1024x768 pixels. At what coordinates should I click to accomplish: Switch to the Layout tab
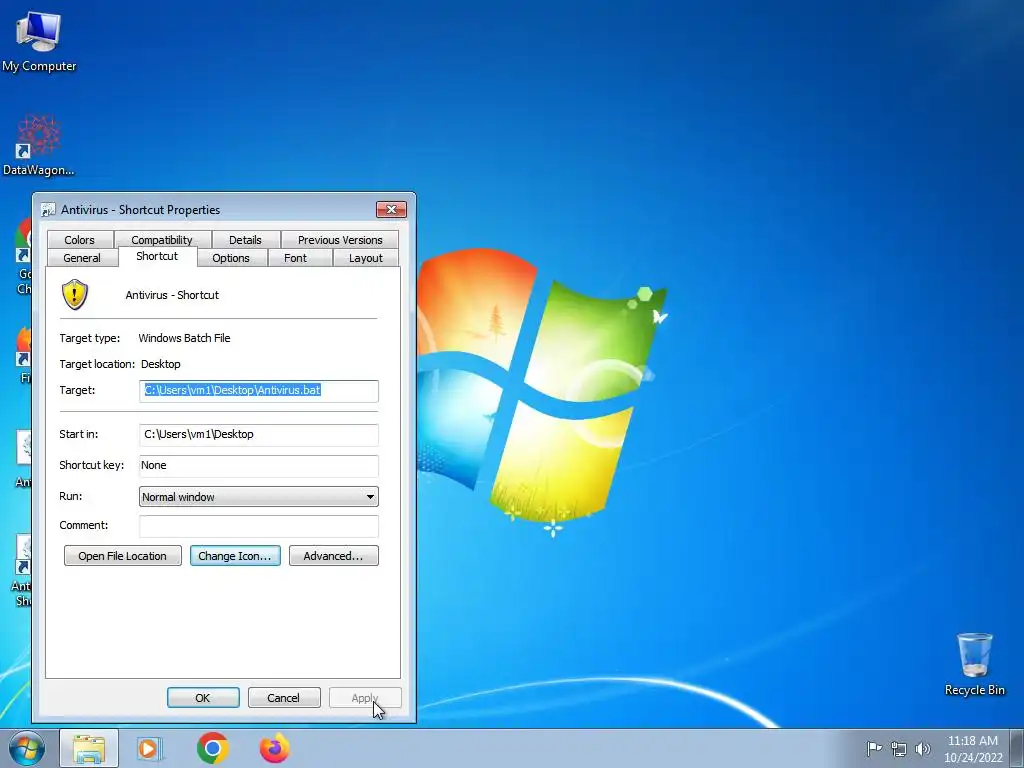(366, 258)
